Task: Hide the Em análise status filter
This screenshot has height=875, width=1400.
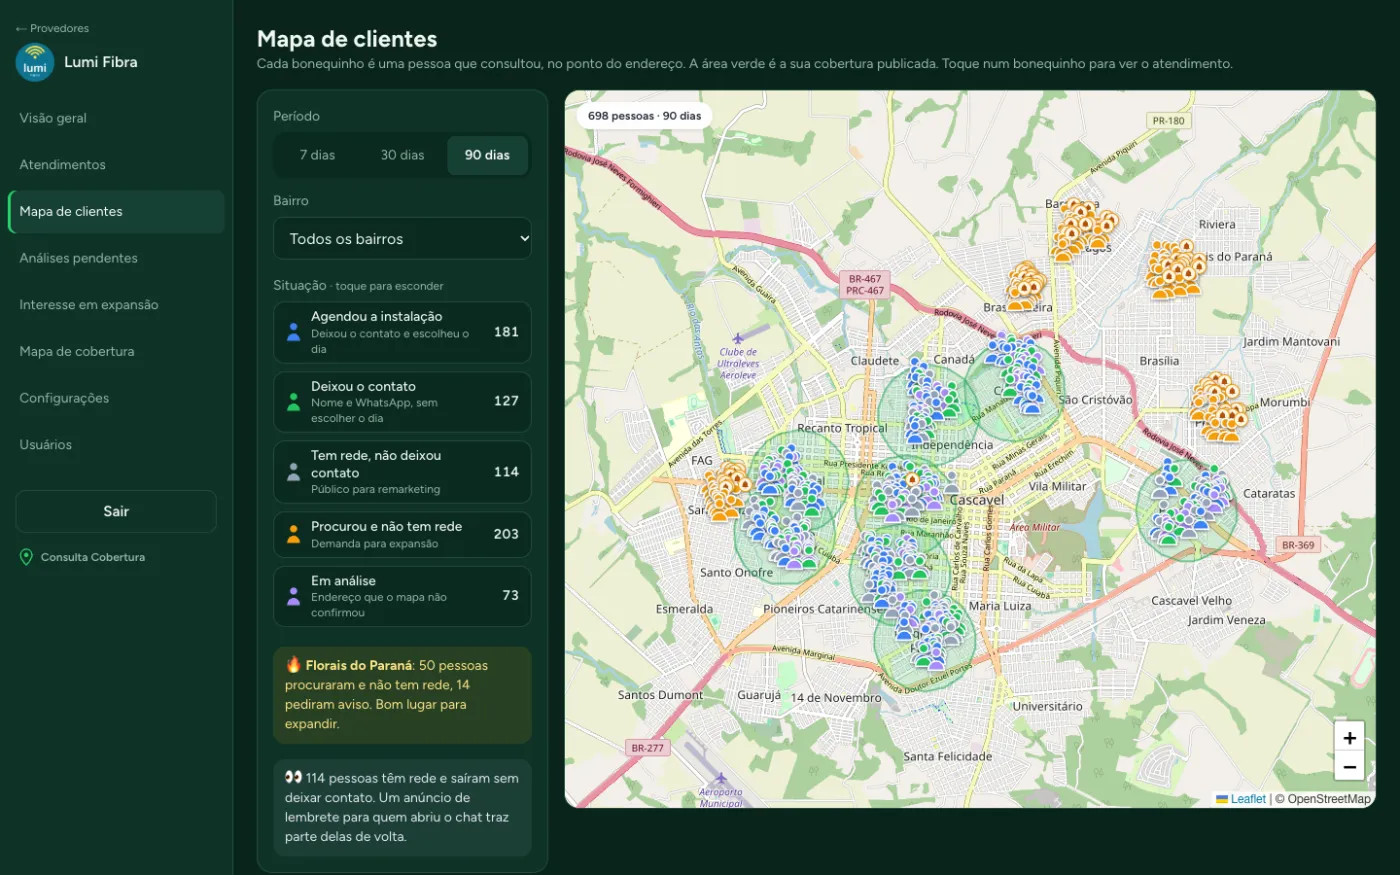Action: [402, 596]
